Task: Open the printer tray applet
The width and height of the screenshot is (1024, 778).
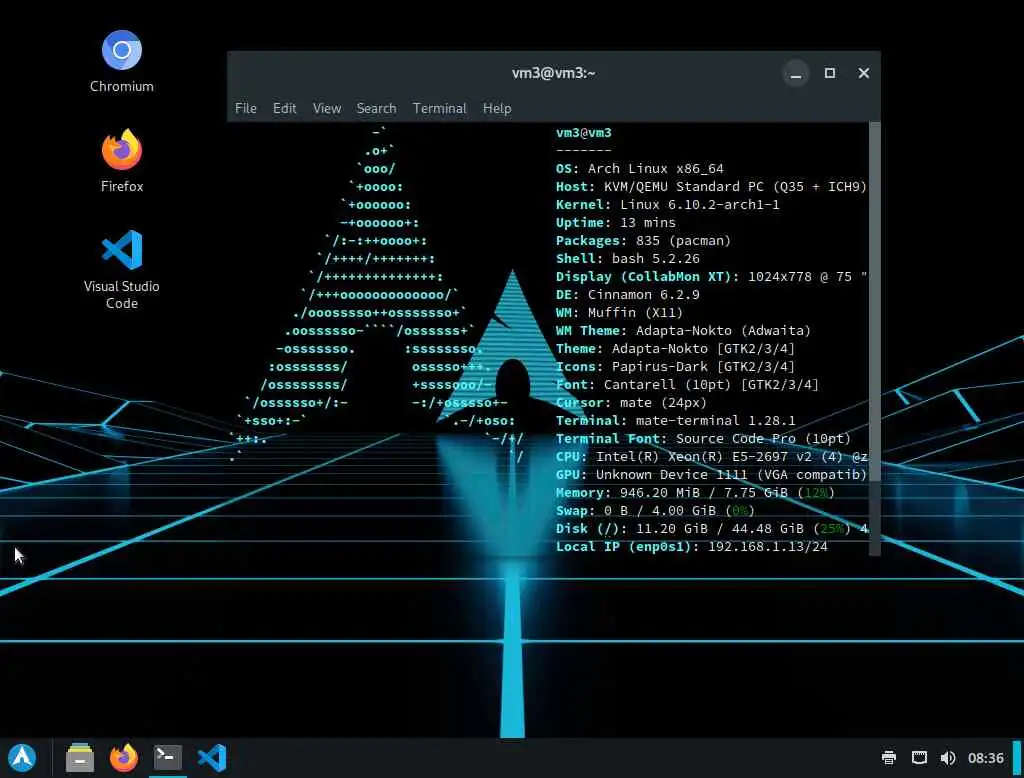Action: (x=889, y=758)
